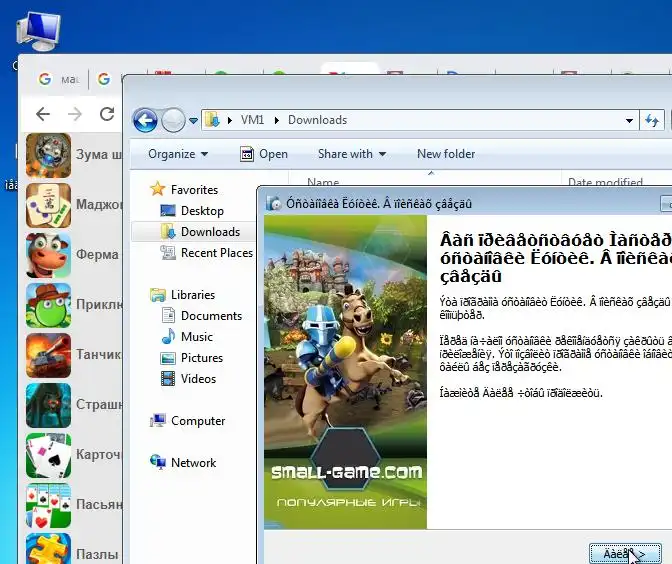This screenshot has width=672, height=564.
Task: Click the folder icon in Explorer address bar
Action: [212, 120]
